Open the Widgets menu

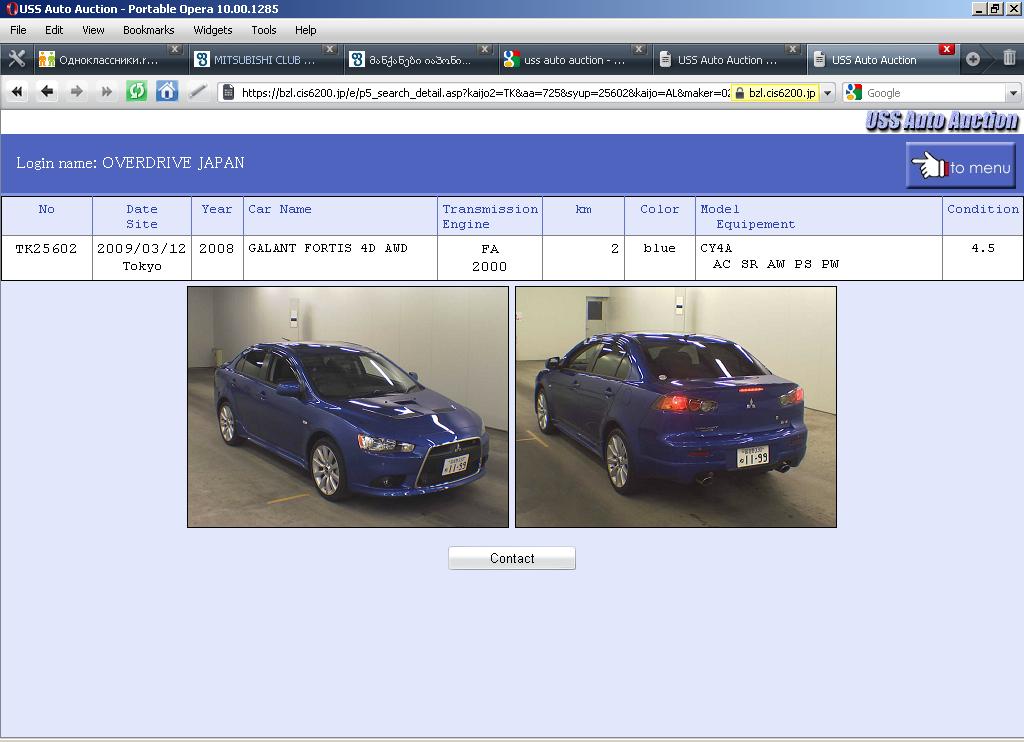pos(212,30)
